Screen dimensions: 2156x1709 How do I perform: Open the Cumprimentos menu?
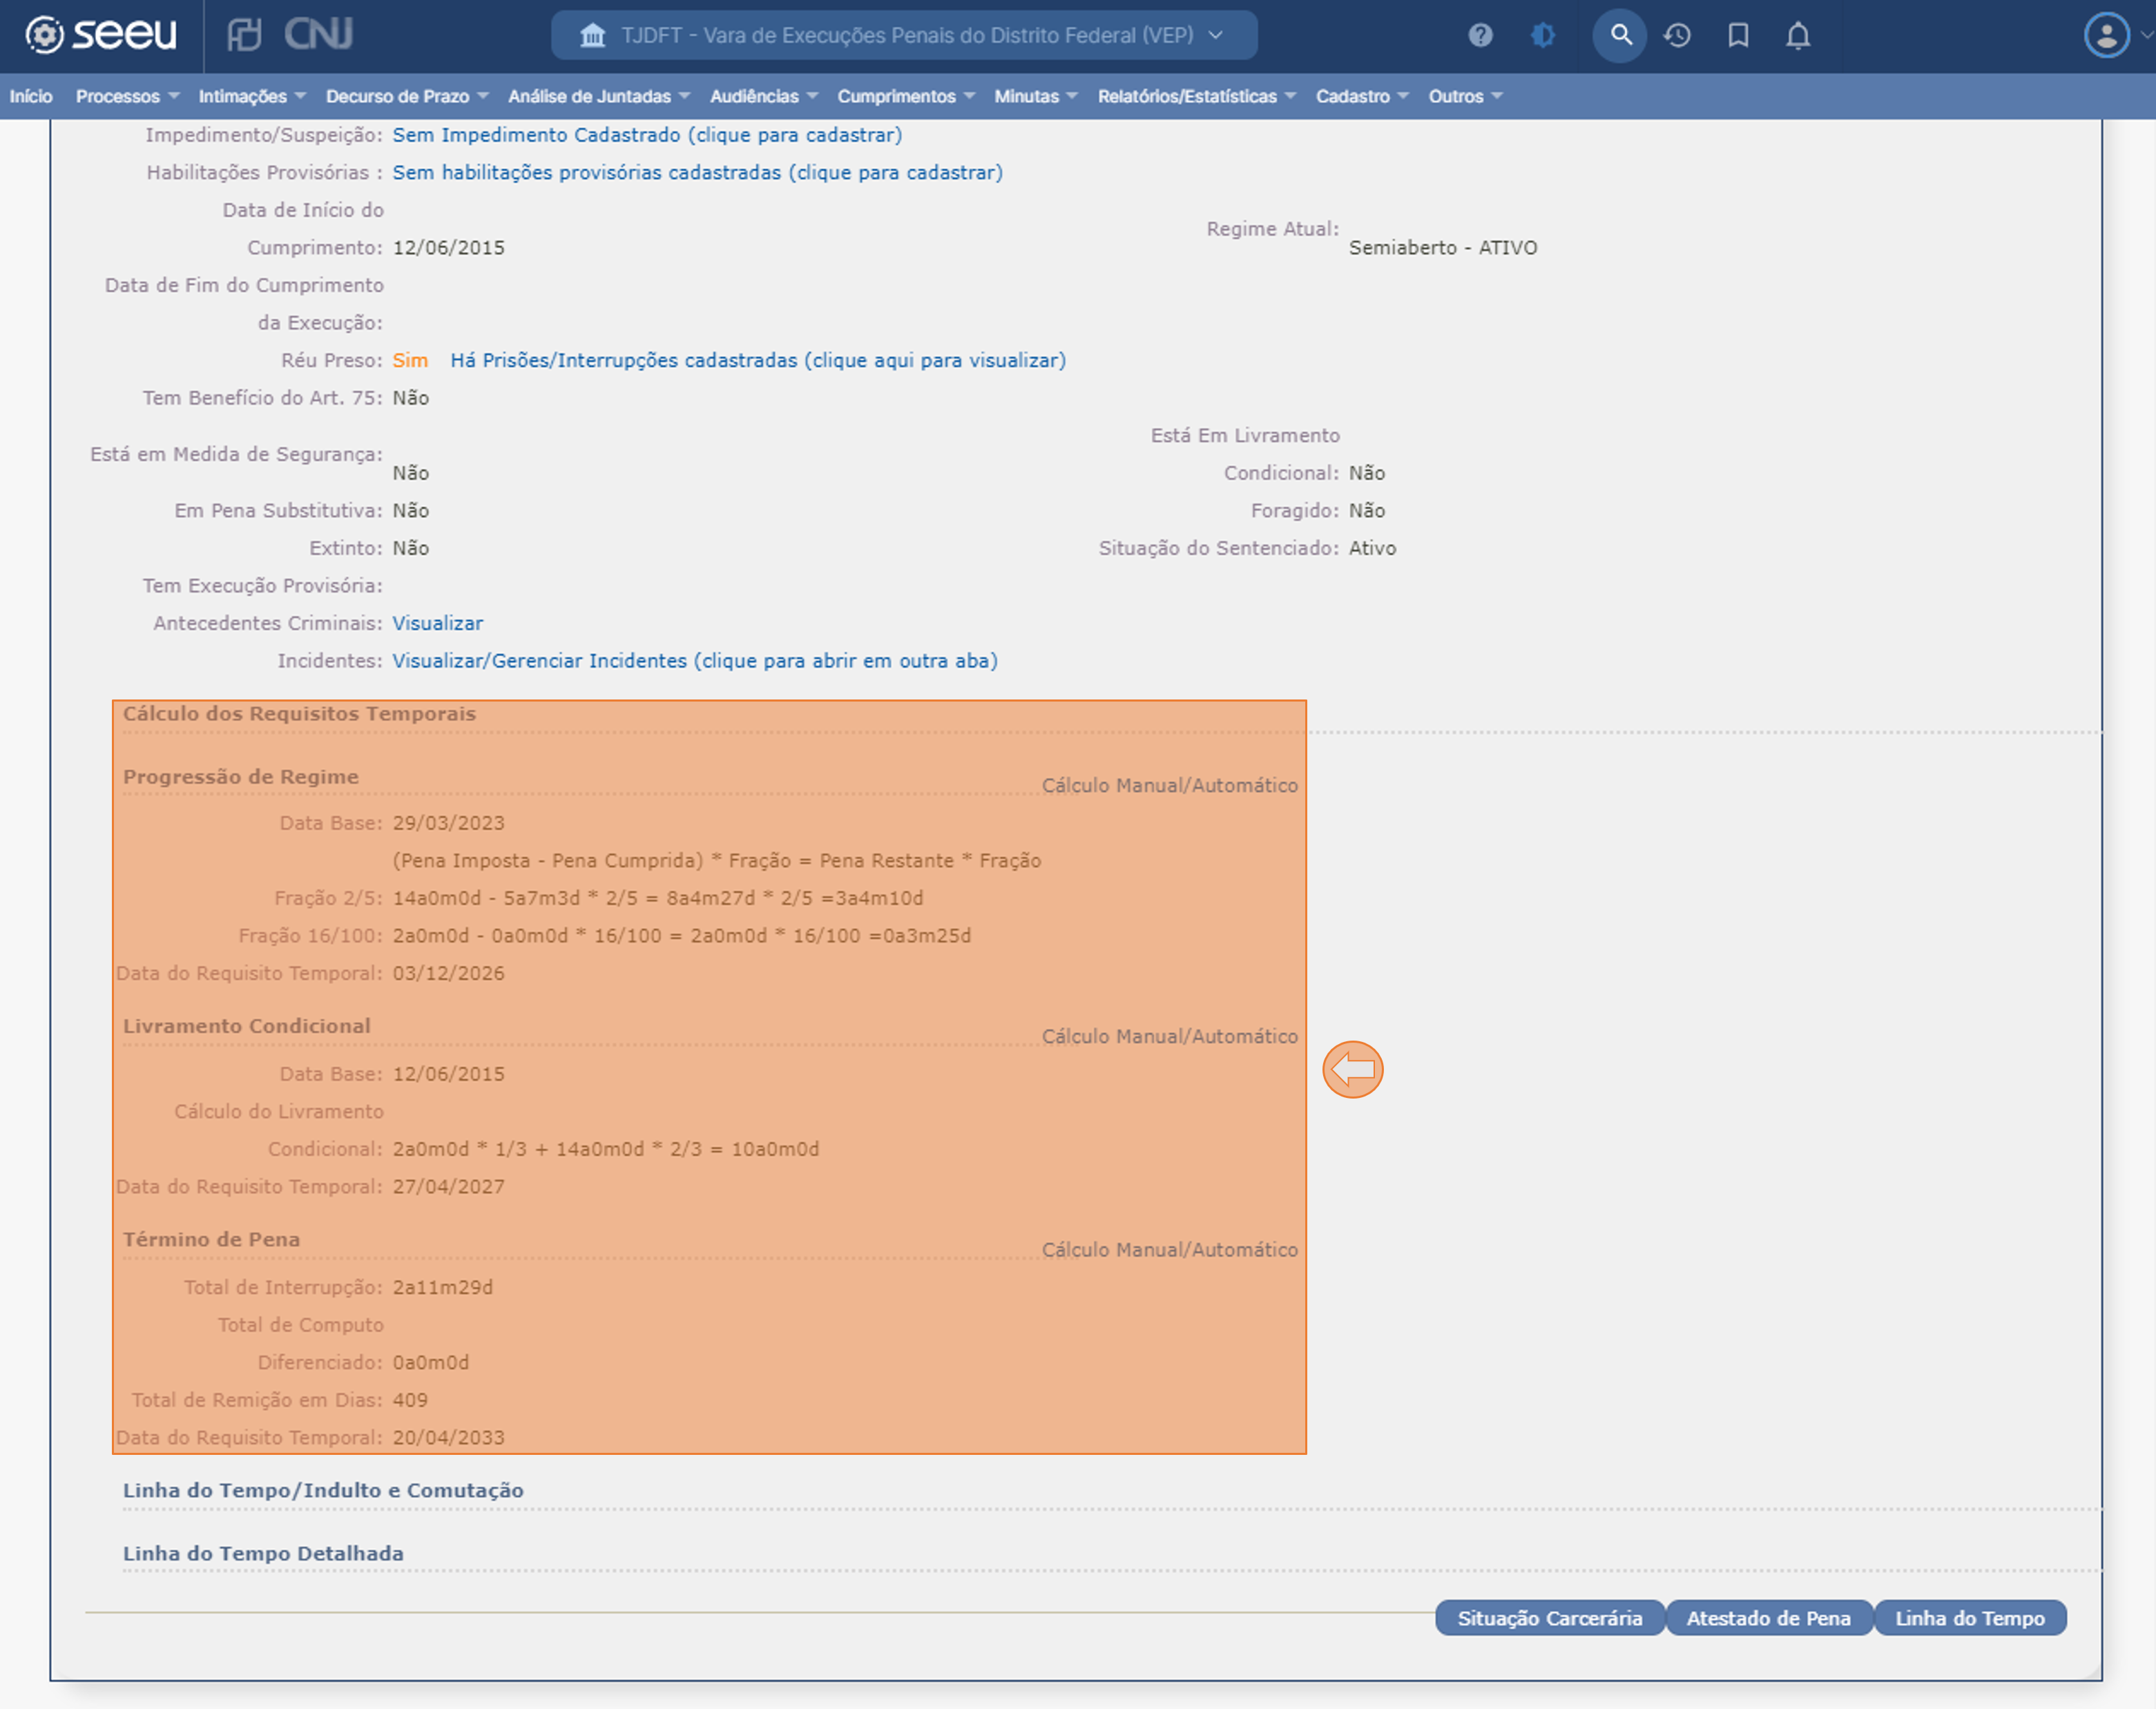905,96
